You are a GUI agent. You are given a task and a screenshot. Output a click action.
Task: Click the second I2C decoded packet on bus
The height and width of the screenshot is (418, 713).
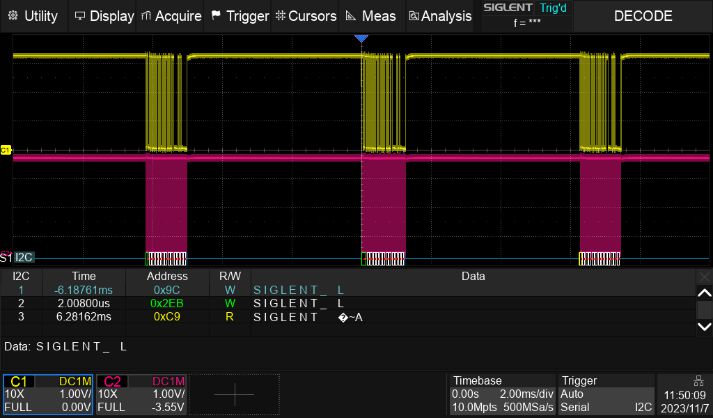383,258
